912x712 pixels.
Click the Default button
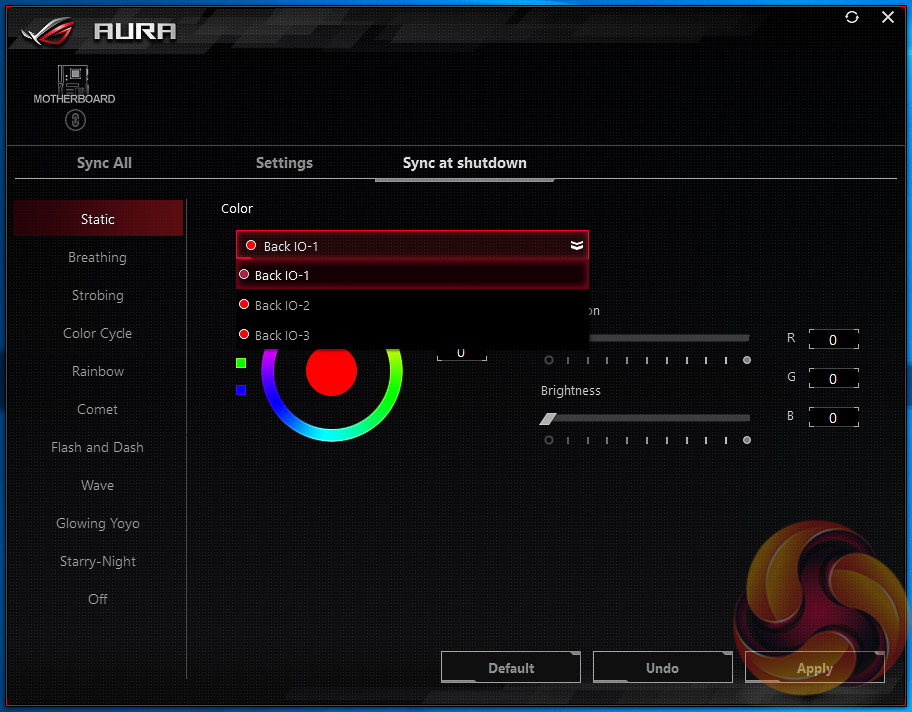511,667
